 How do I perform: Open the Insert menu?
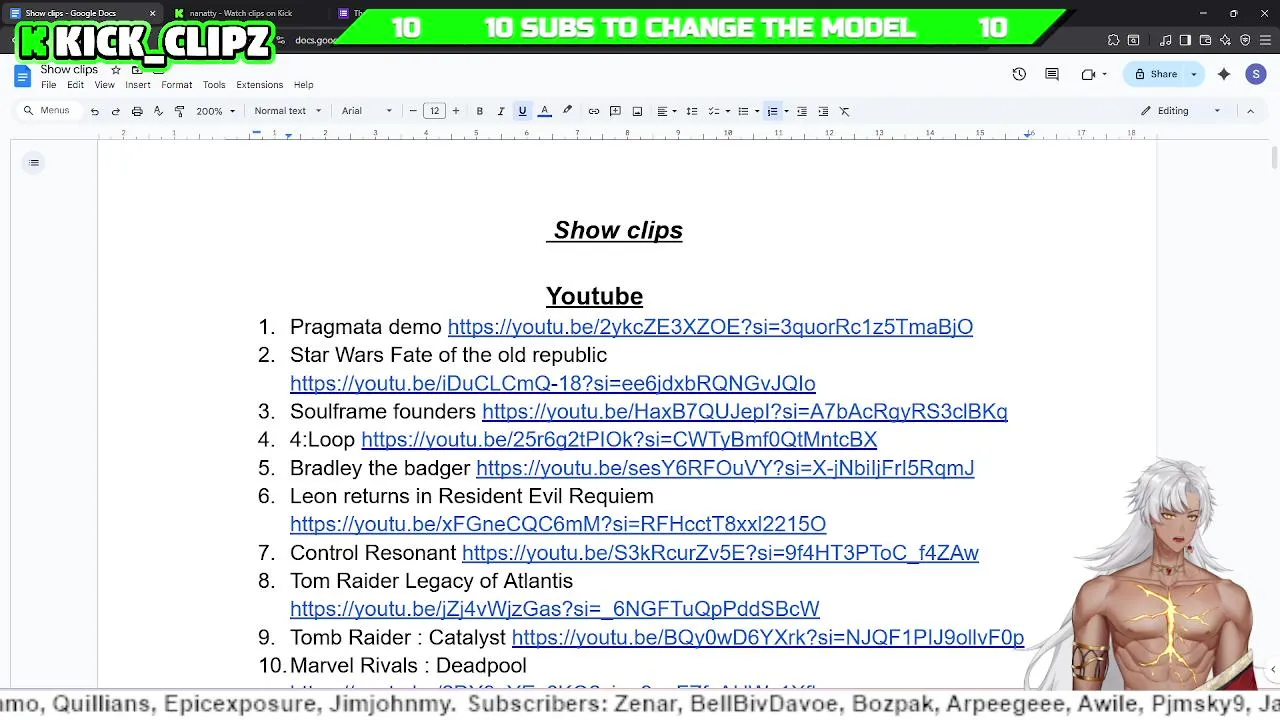tap(138, 85)
